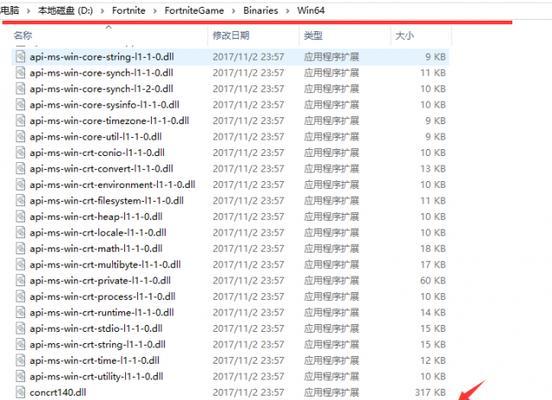This screenshot has width=552, height=400.
Task: Select the icon beside api-ms-win-core-timezone-l1-1-0.dll
Action: tap(20, 121)
